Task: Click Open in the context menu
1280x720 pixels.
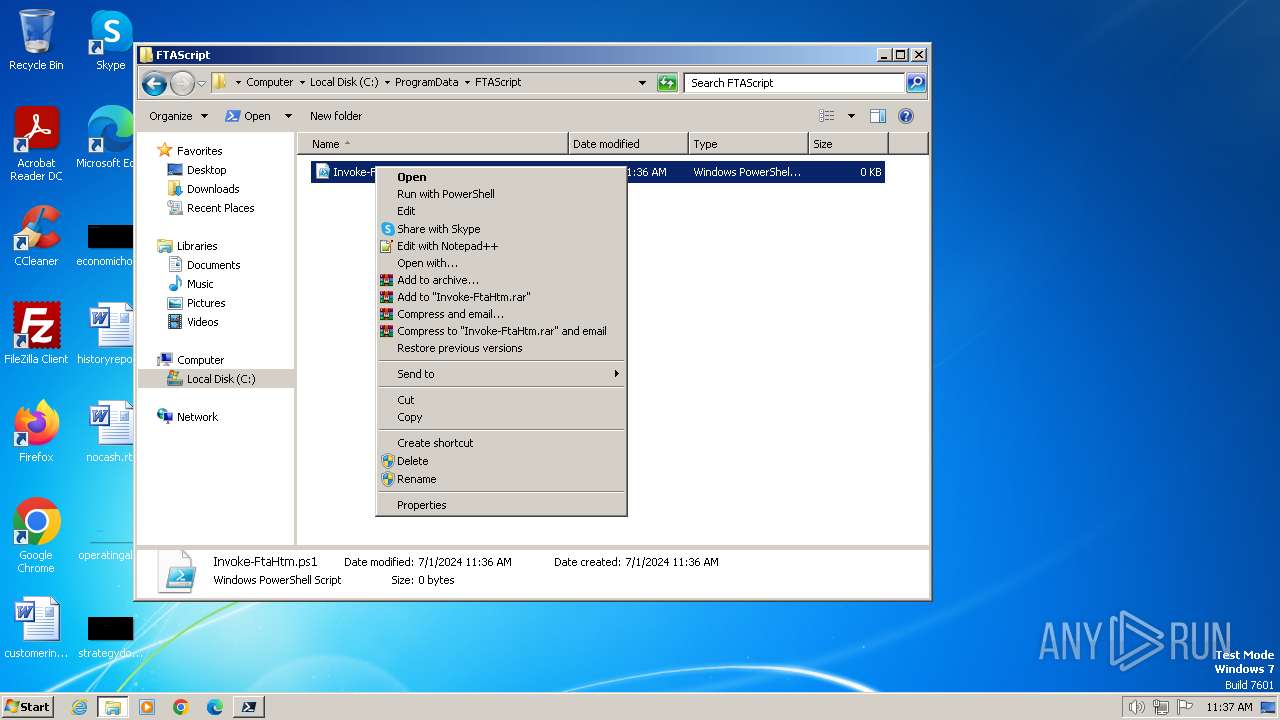Action: coord(501,177)
